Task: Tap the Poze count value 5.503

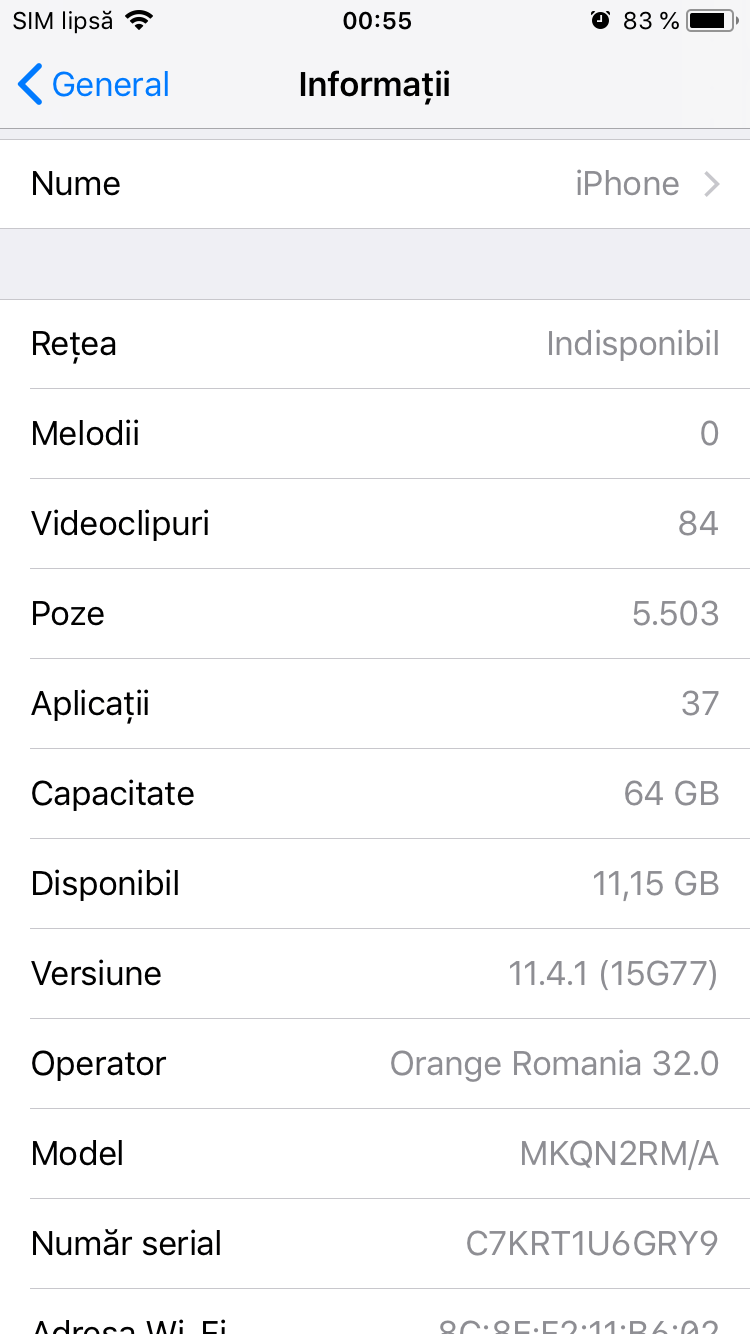Action: tap(675, 614)
